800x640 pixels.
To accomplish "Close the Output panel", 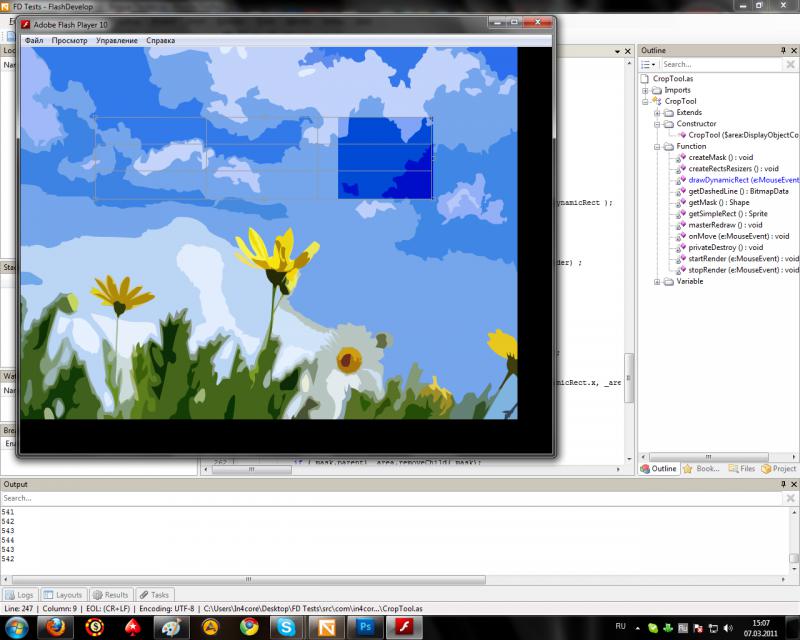I will [x=794, y=484].
